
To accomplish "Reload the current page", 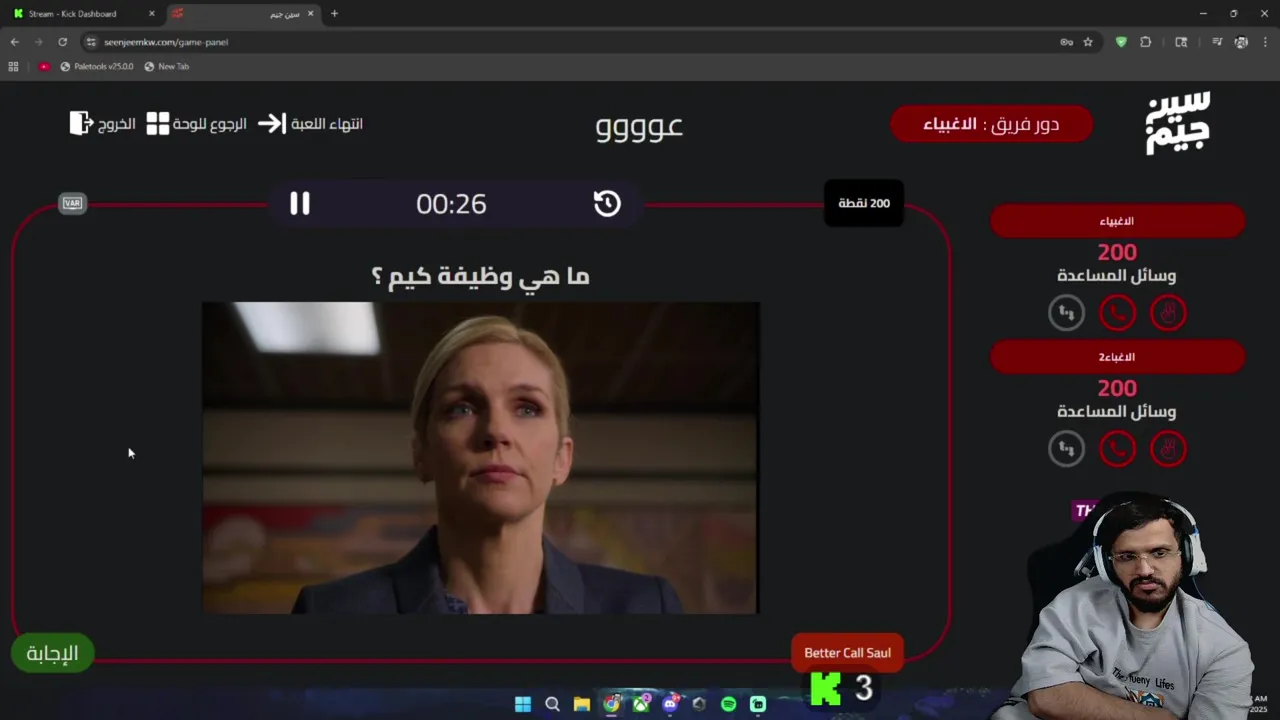I will pos(62,42).
